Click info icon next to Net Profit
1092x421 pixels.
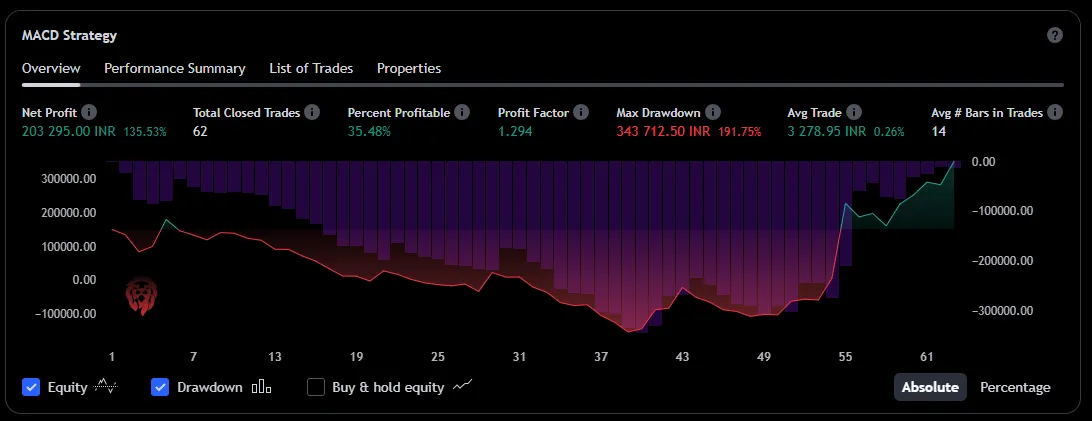click(89, 113)
